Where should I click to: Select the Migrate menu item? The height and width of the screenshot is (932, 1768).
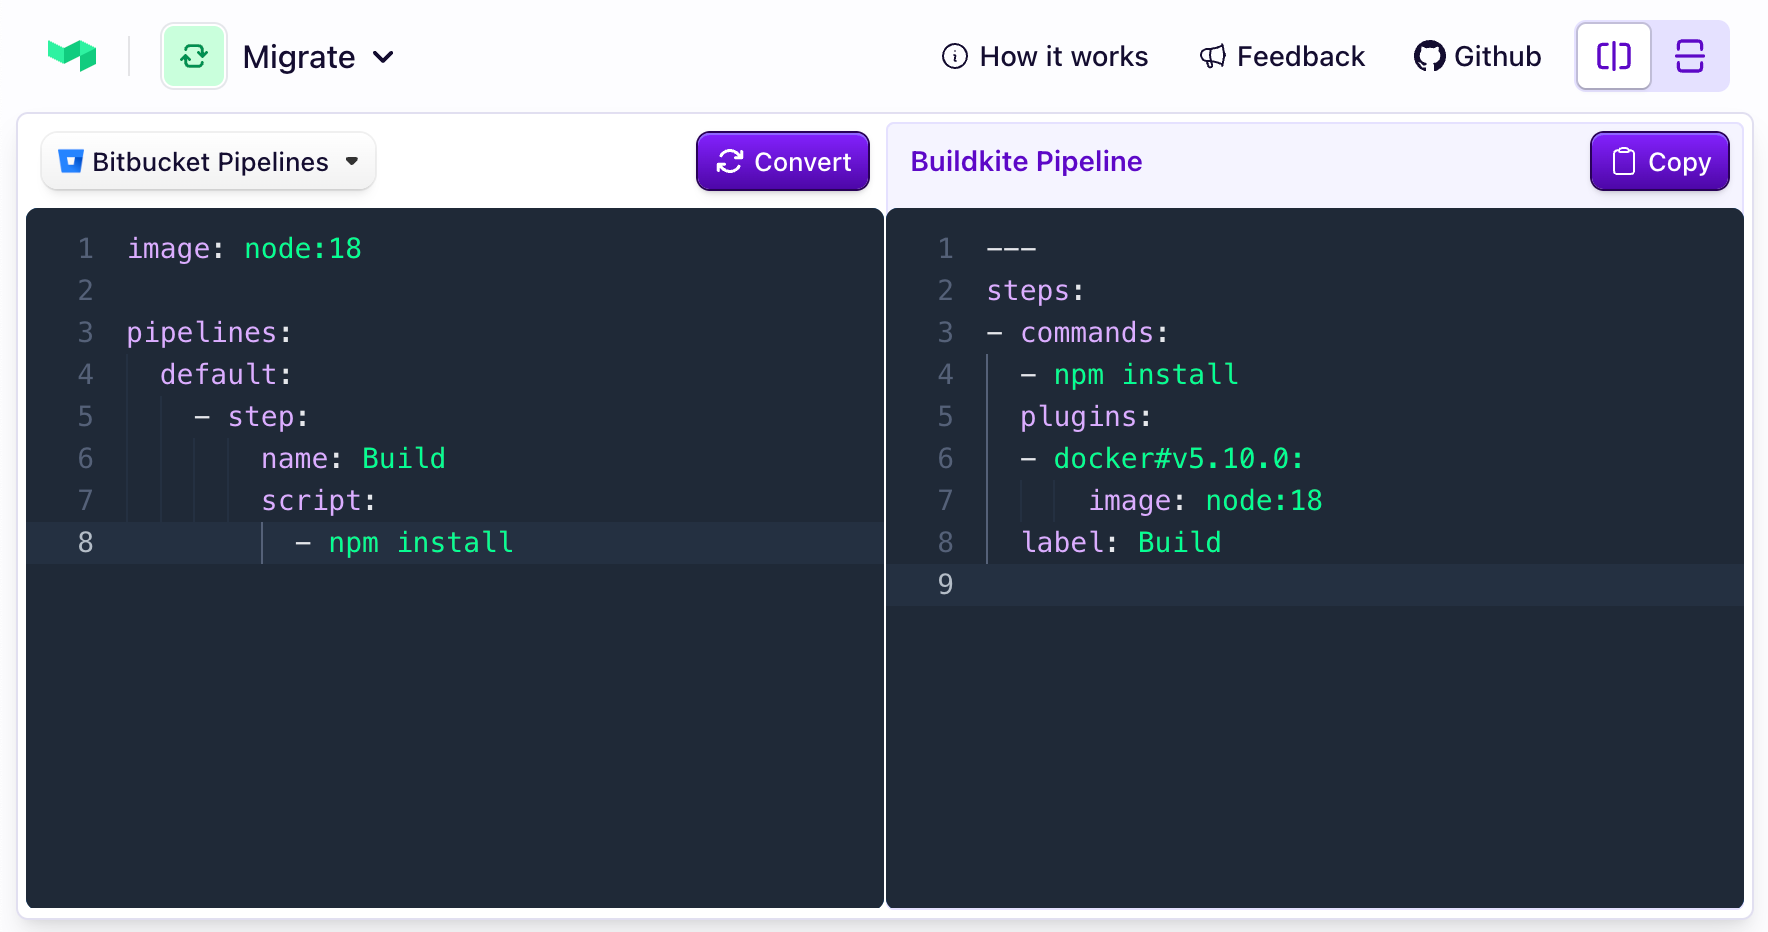298,57
